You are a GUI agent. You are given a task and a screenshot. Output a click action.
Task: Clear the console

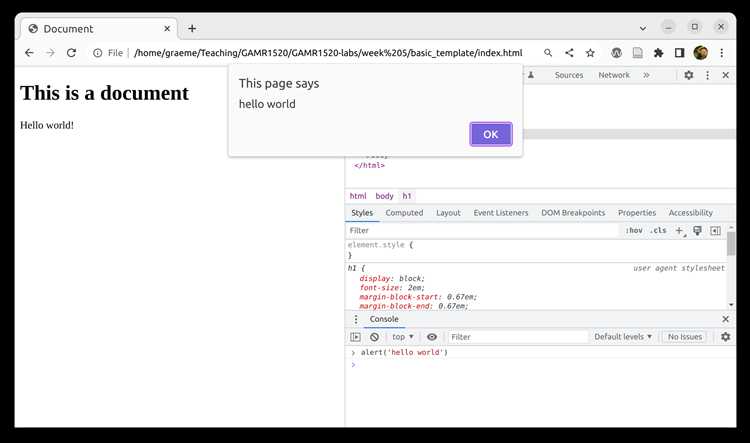coord(375,337)
